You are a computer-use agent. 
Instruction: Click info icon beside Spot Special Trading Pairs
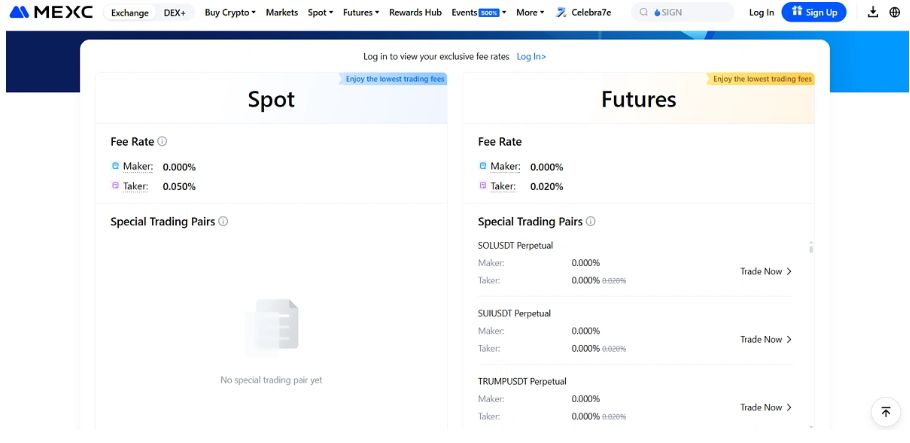pyautogui.click(x=223, y=221)
